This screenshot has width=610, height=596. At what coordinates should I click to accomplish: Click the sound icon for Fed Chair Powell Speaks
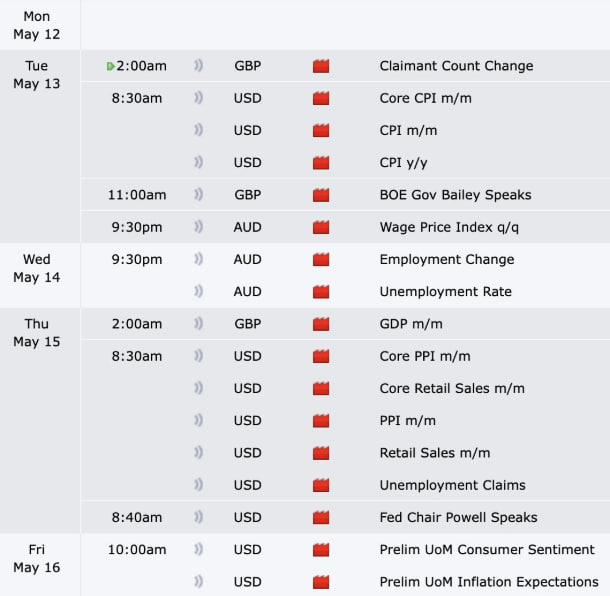(x=198, y=517)
